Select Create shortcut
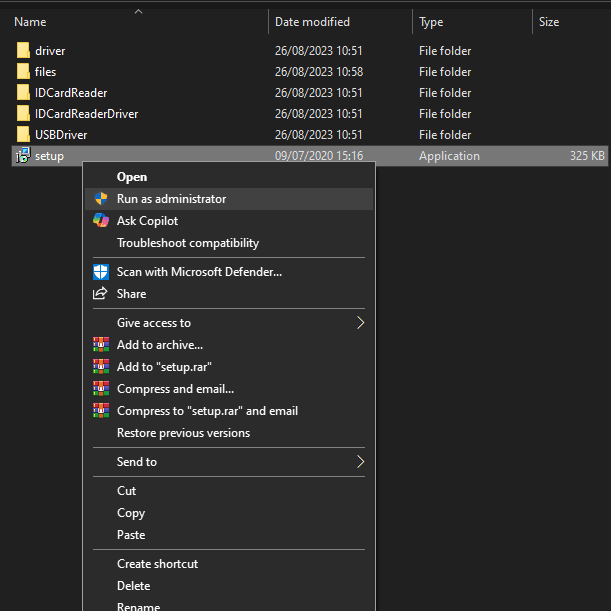Screen dimensions: 611x611 click(229, 564)
